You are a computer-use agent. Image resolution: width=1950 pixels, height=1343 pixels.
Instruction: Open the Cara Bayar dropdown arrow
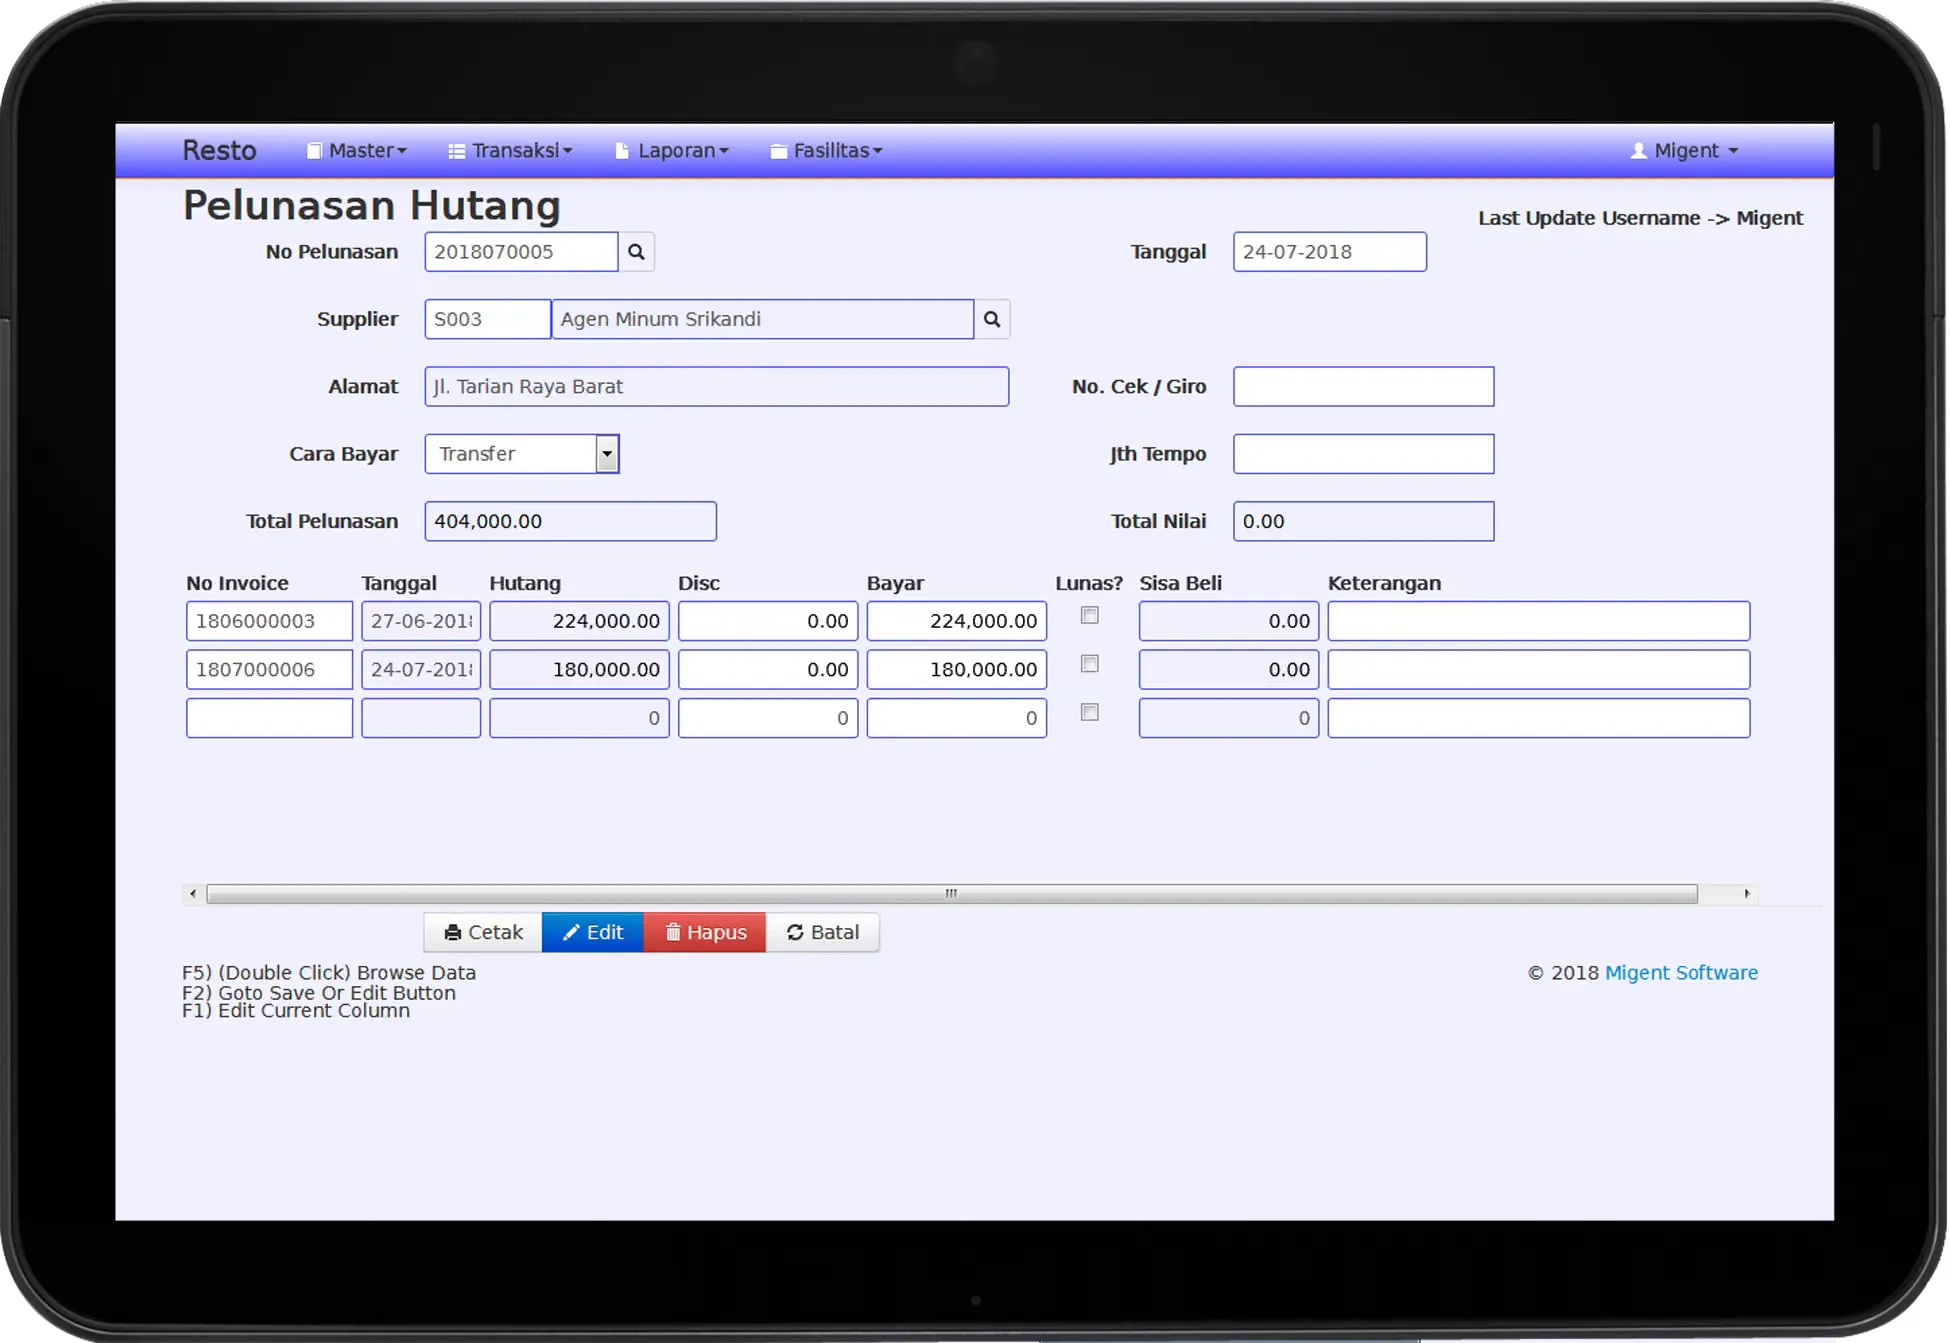tap(607, 454)
